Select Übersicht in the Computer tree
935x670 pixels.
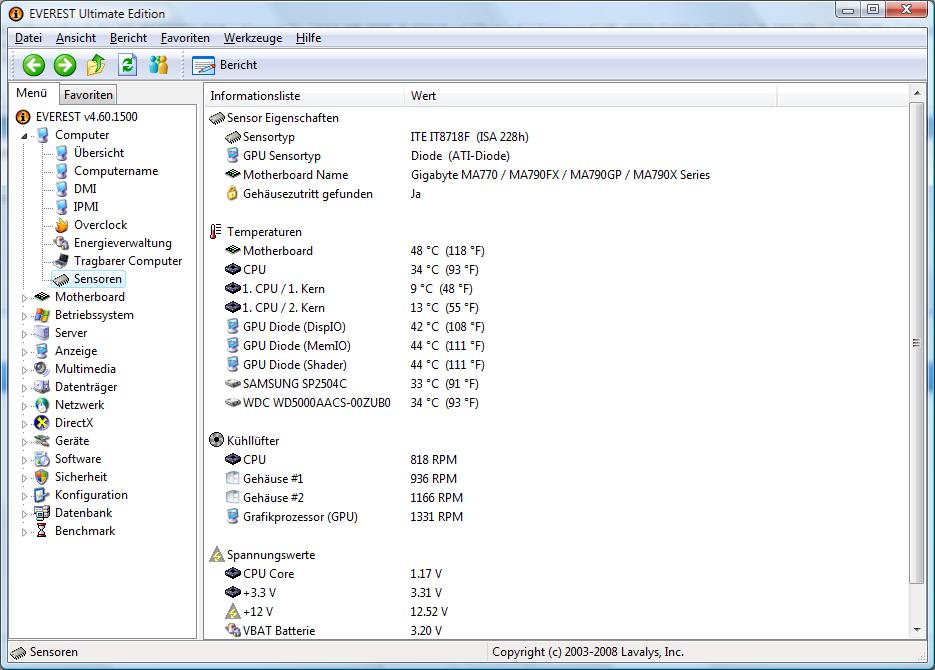point(99,153)
